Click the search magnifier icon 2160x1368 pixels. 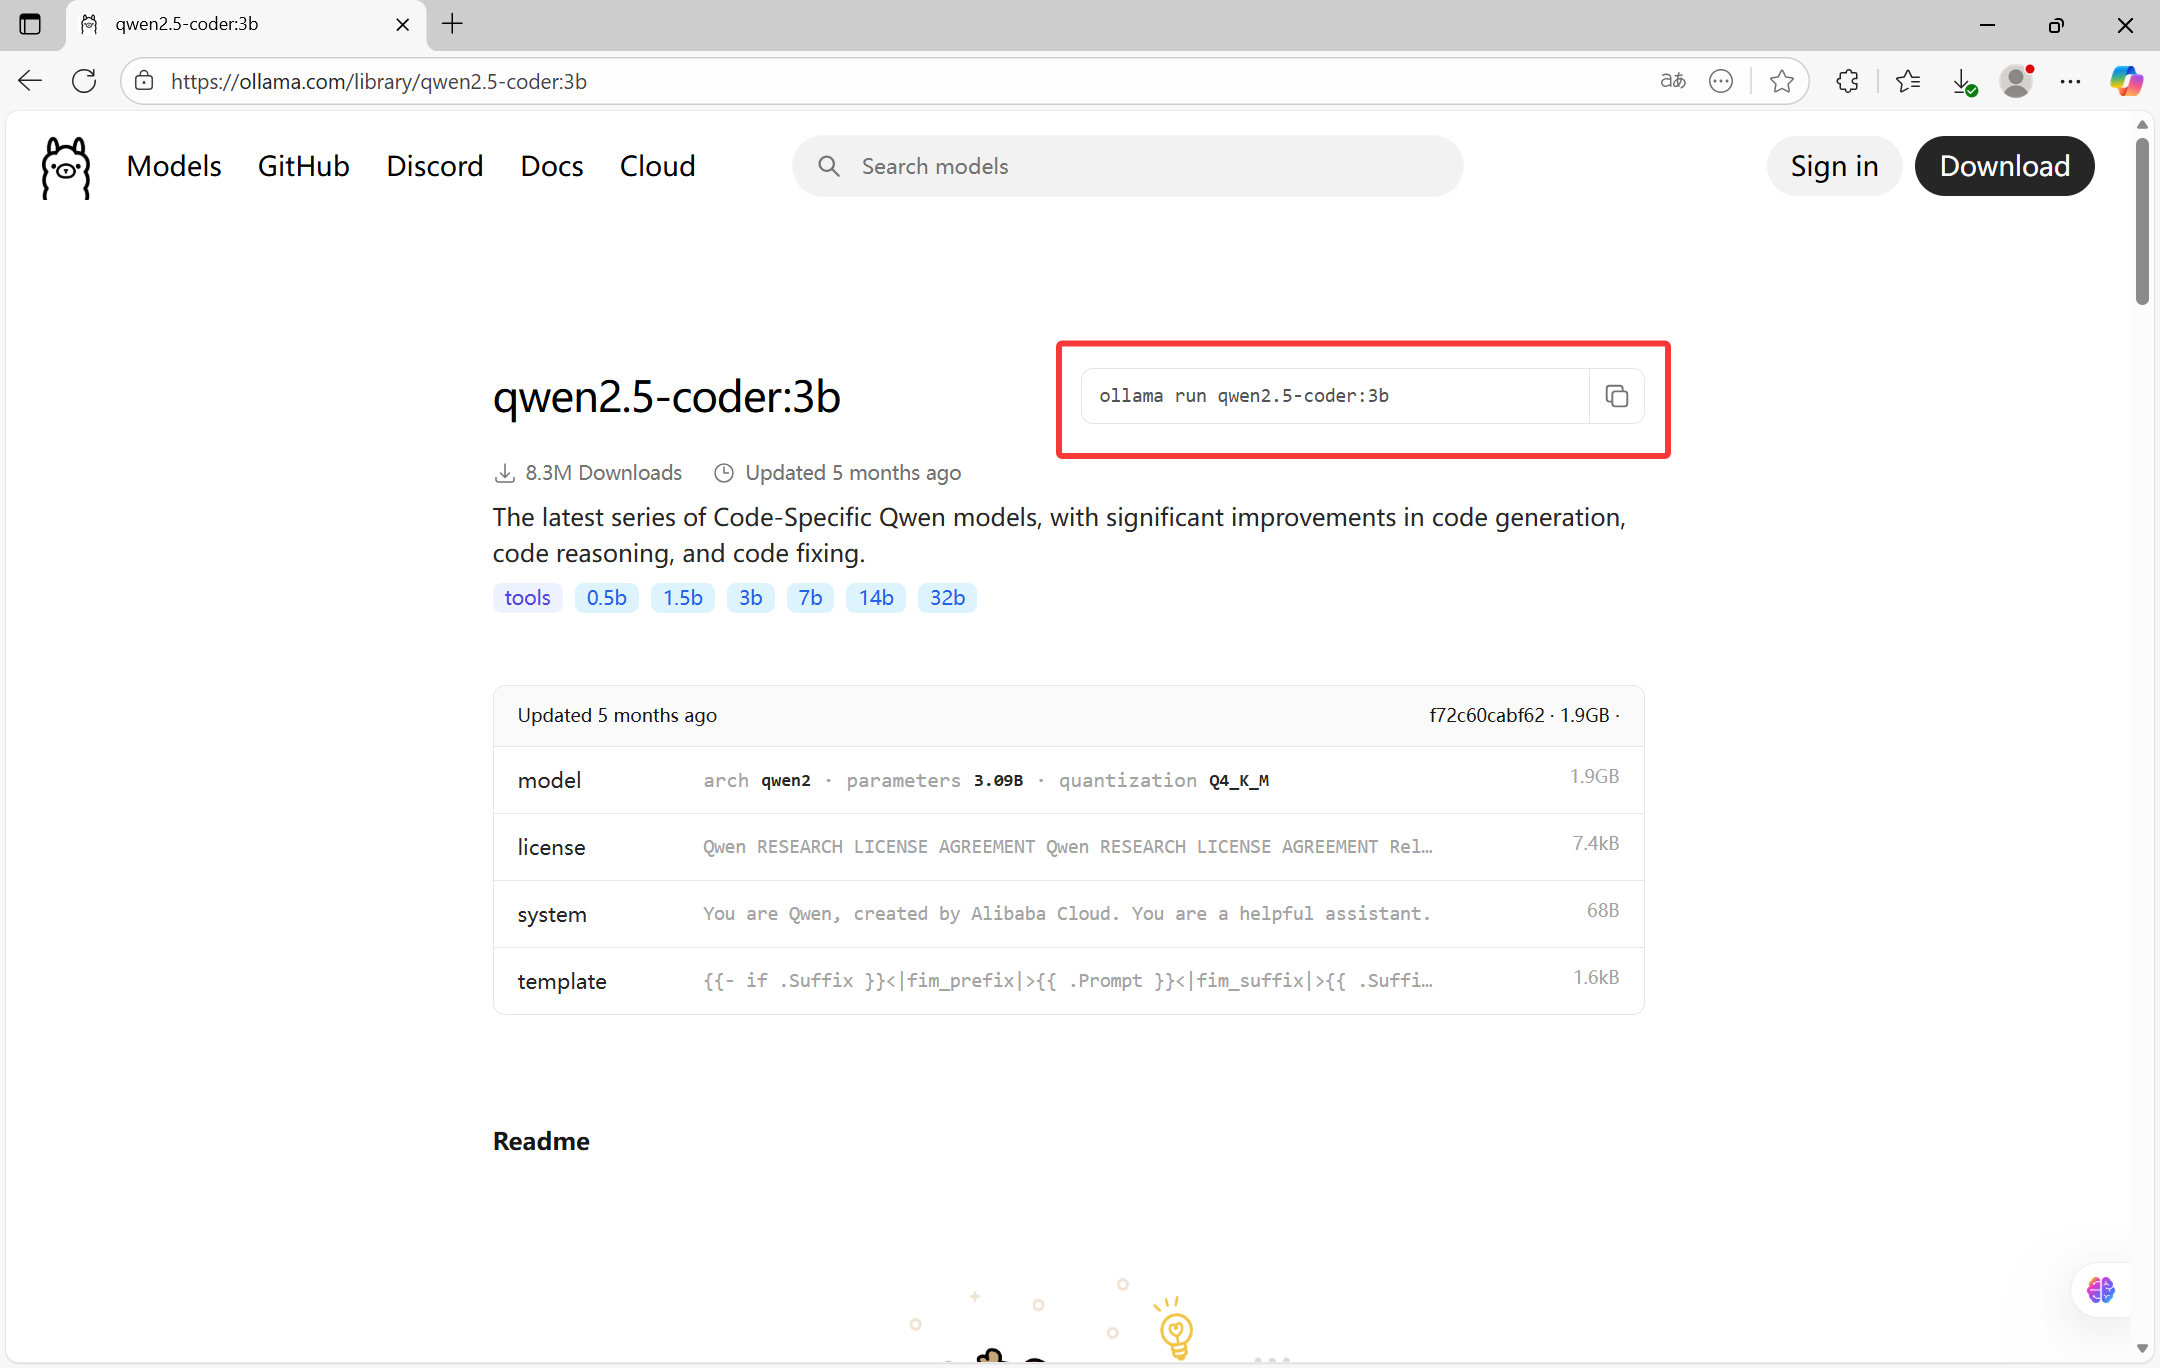click(x=829, y=166)
